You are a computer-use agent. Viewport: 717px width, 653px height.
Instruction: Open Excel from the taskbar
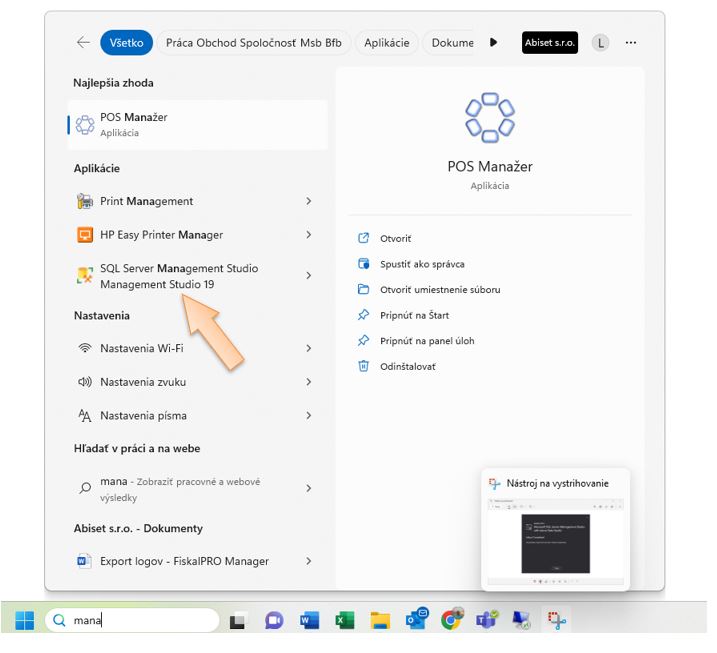tap(345, 621)
